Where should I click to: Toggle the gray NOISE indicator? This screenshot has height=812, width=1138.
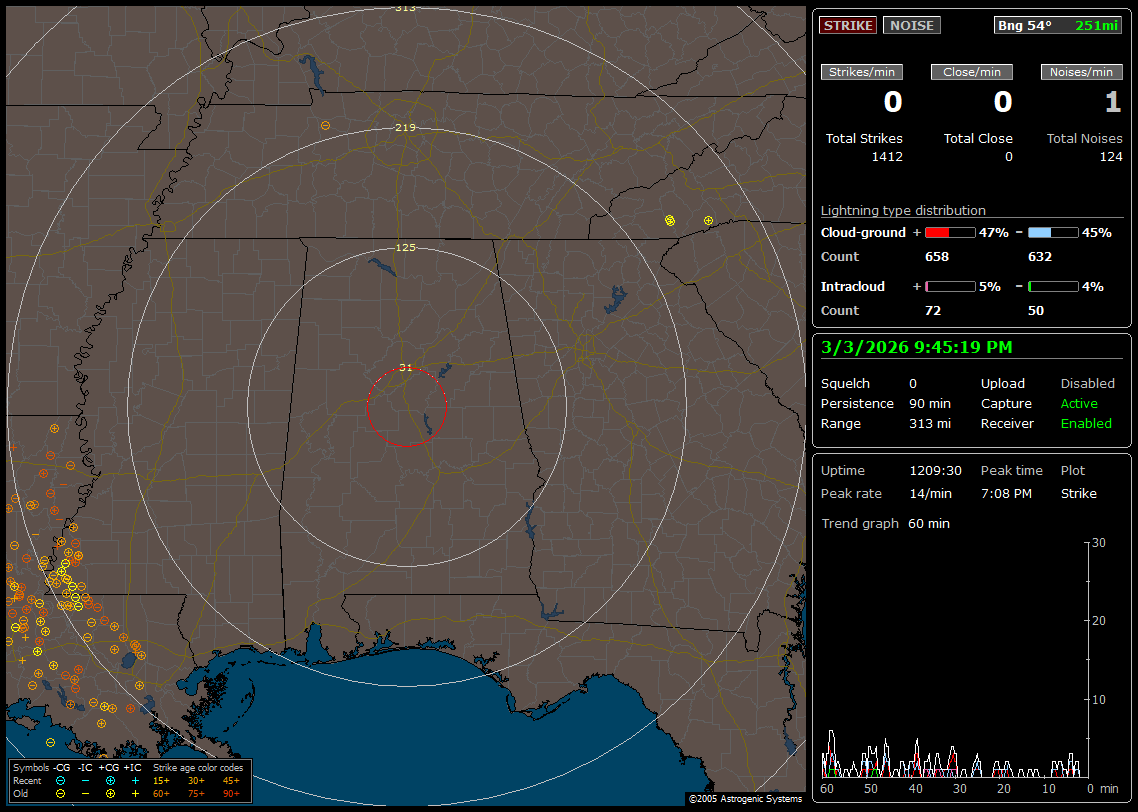(911, 25)
